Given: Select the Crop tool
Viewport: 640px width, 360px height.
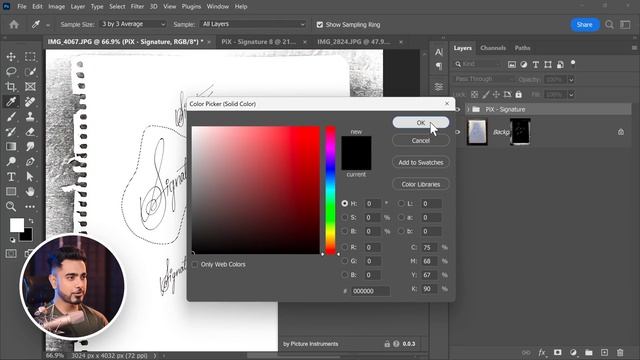Looking at the screenshot, I should click(11, 87).
